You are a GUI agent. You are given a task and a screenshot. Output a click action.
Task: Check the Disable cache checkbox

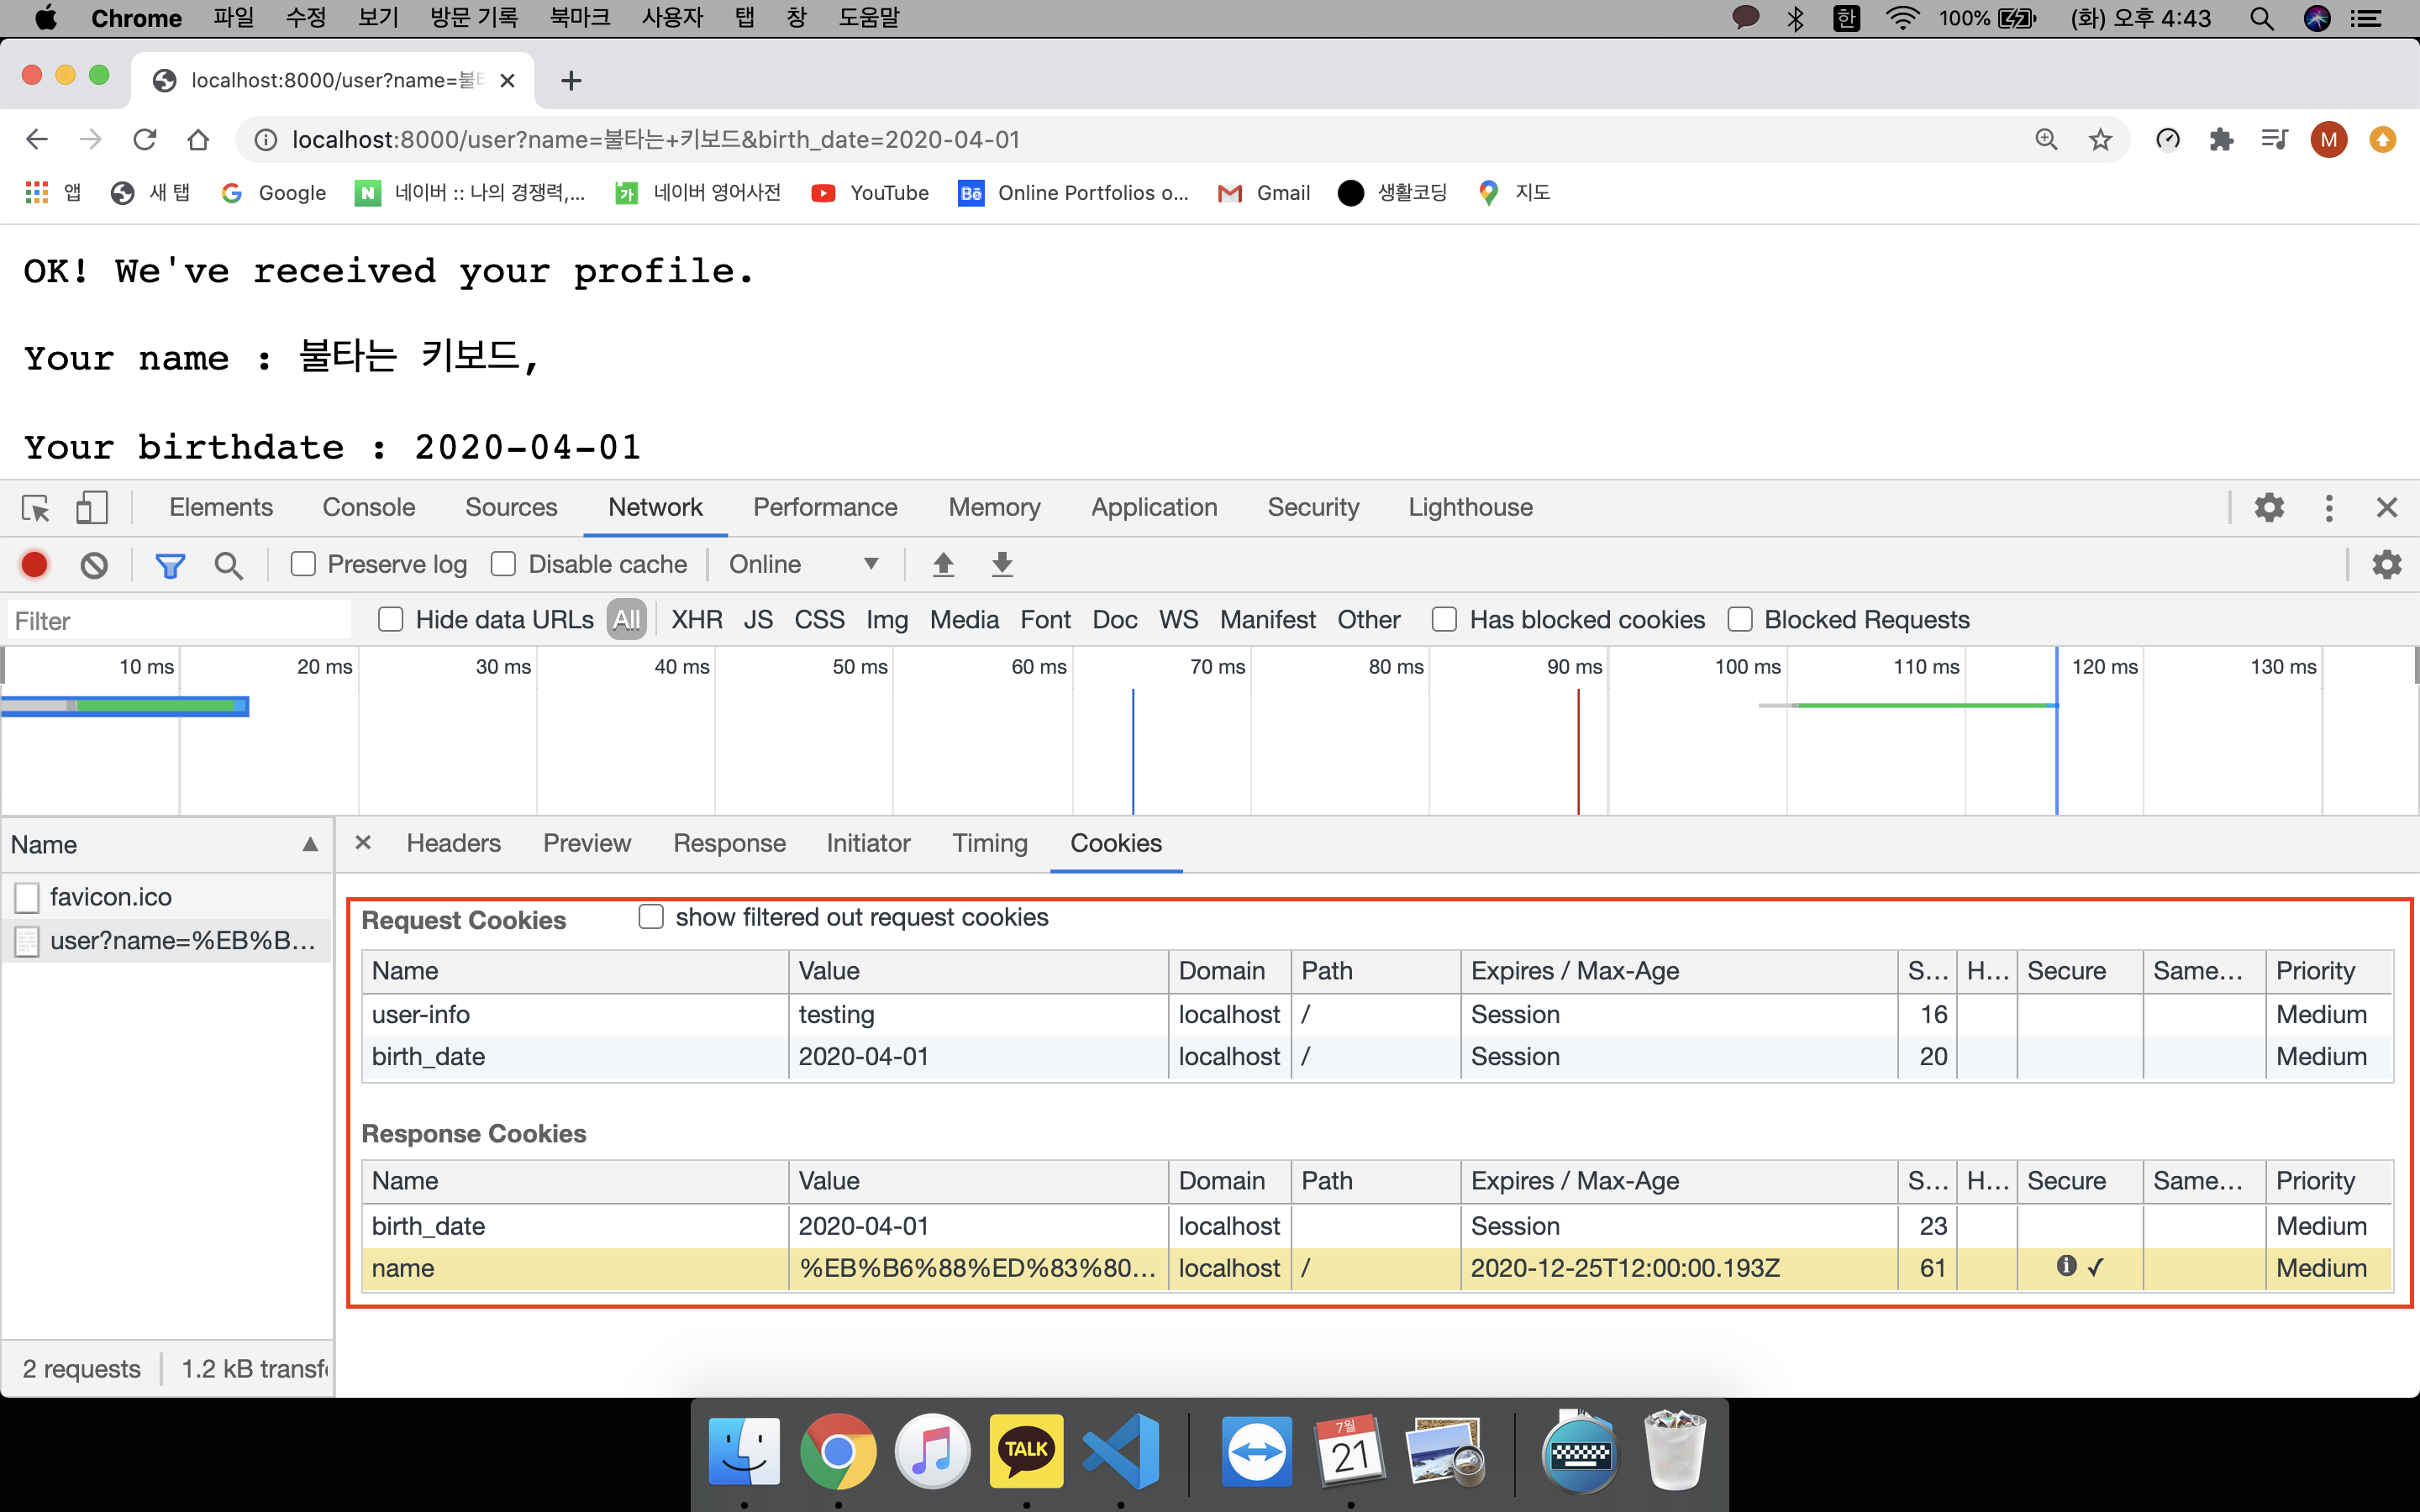[x=503, y=565]
